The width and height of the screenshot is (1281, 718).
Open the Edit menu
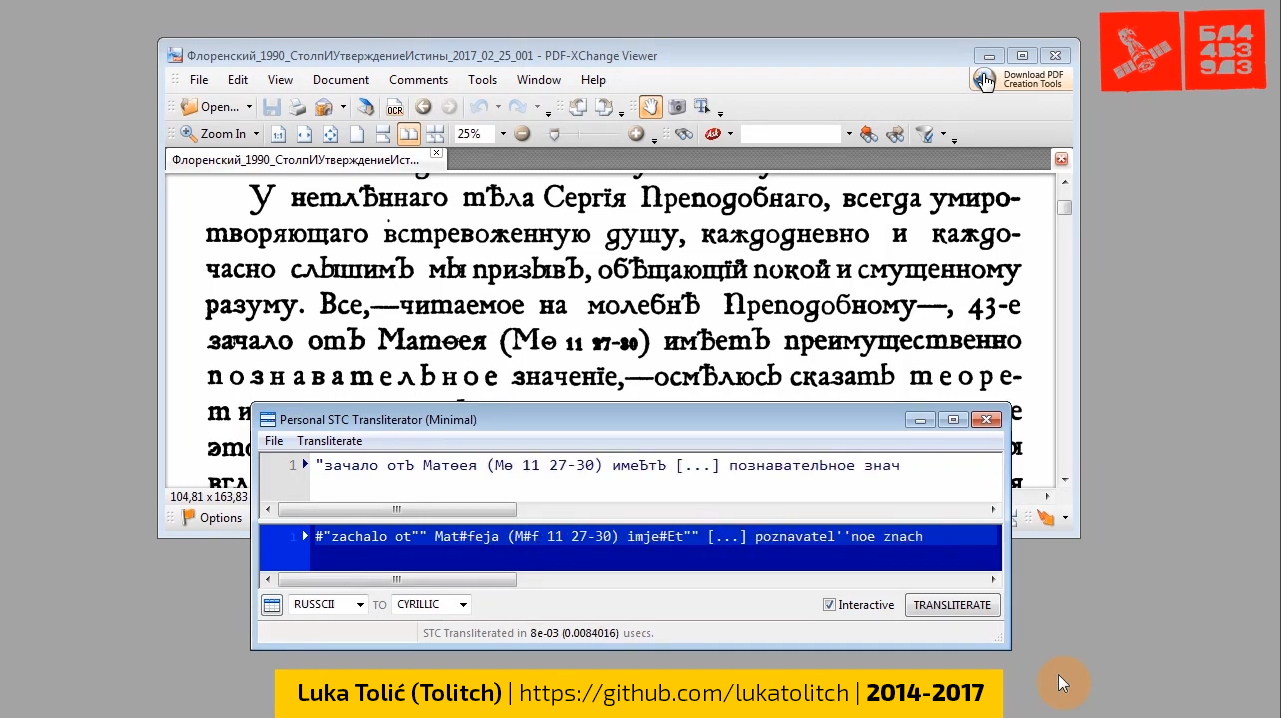coord(238,80)
